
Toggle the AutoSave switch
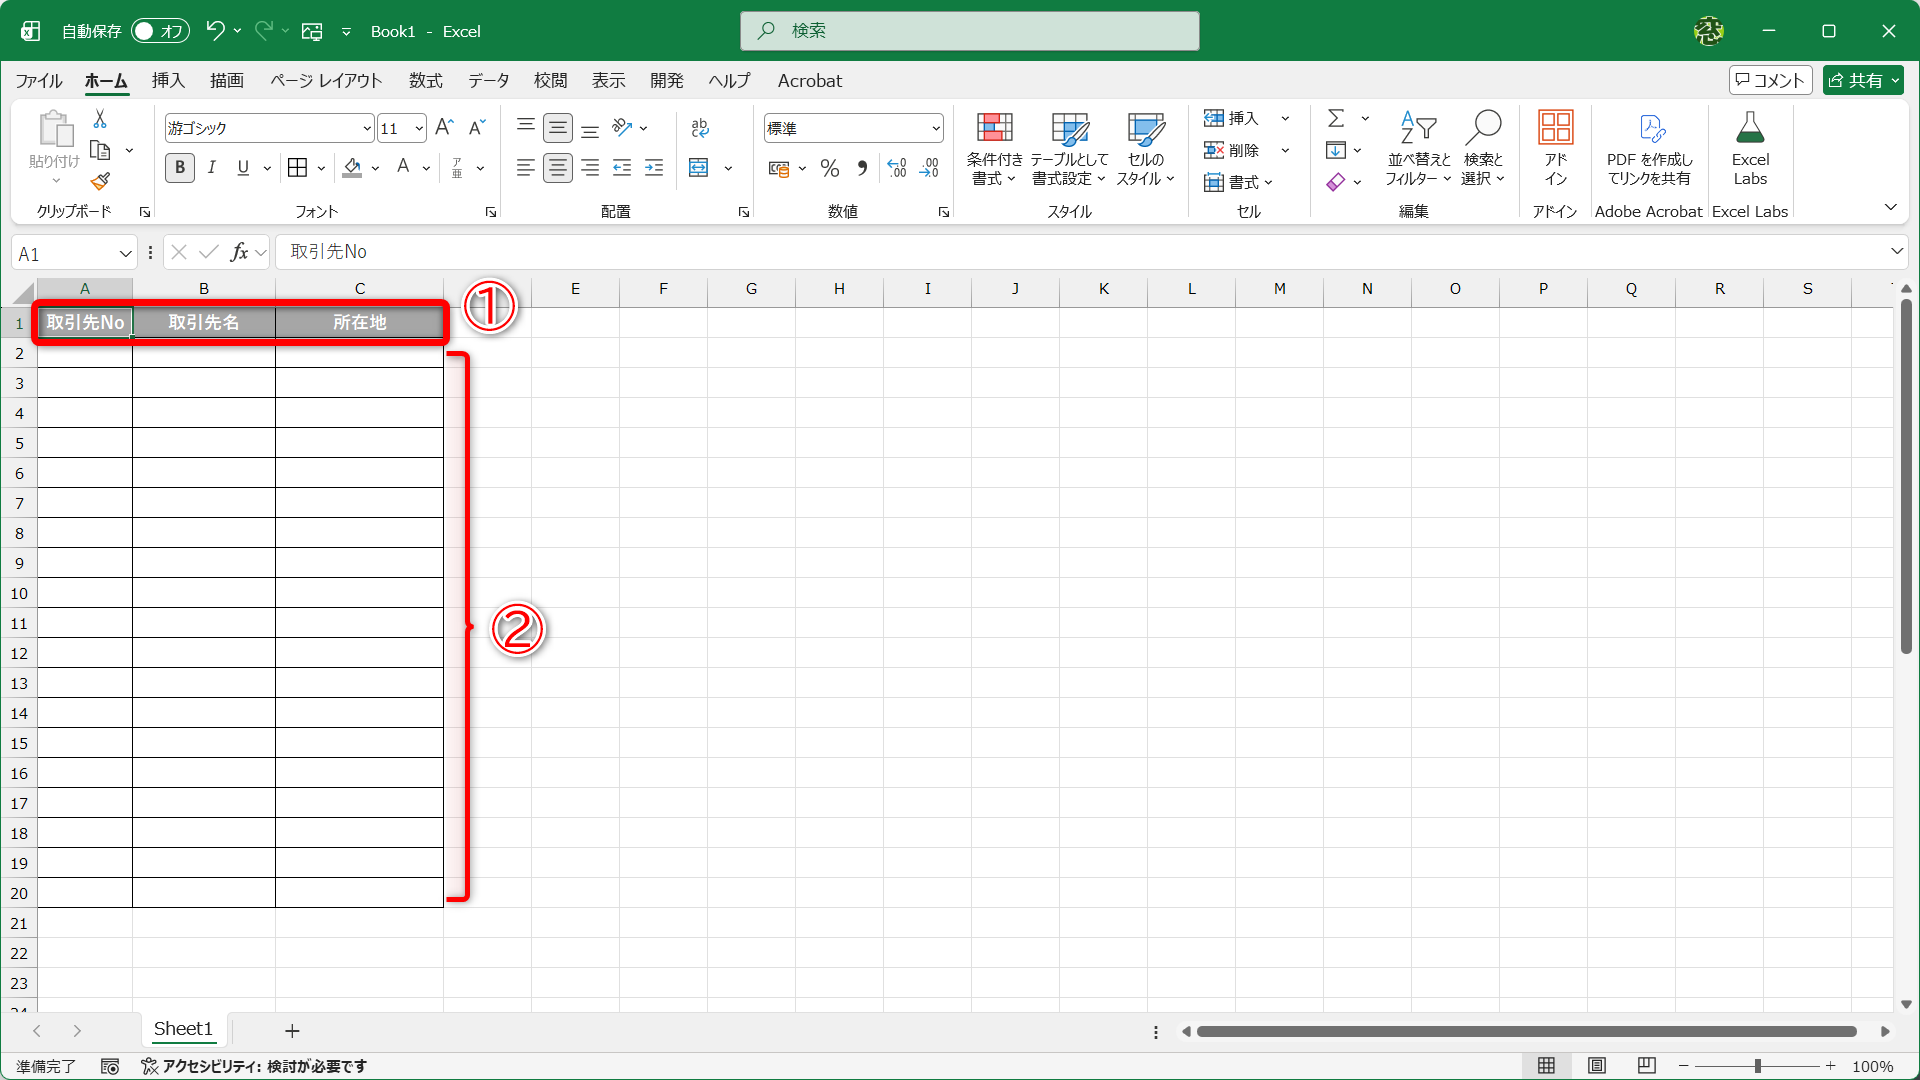[161, 31]
